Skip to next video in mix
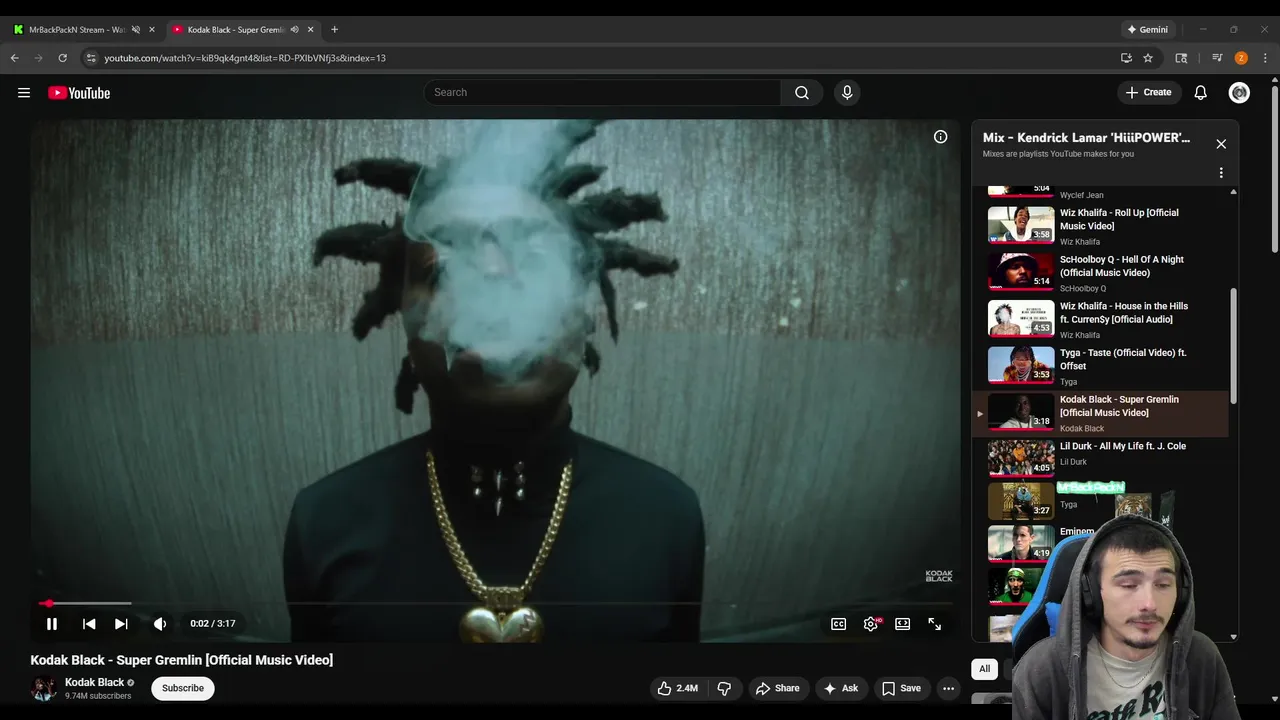Screen dimensions: 1280x720 click(x=121, y=624)
